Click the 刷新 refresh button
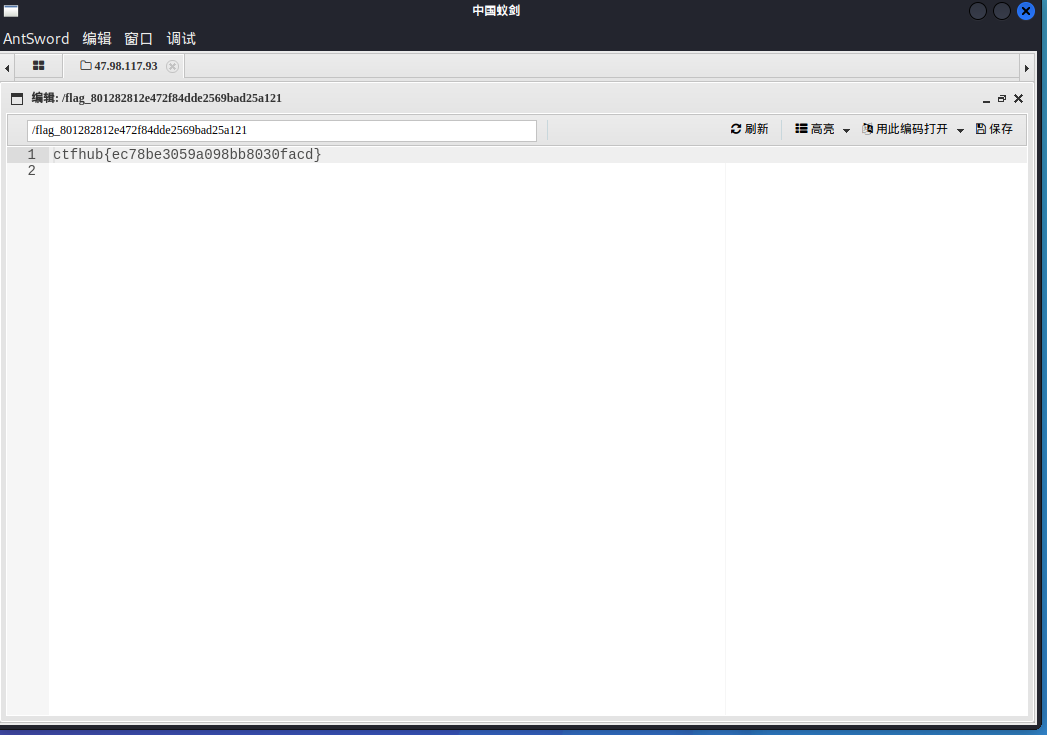This screenshot has width=1047, height=735. click(x=749, y=129)
